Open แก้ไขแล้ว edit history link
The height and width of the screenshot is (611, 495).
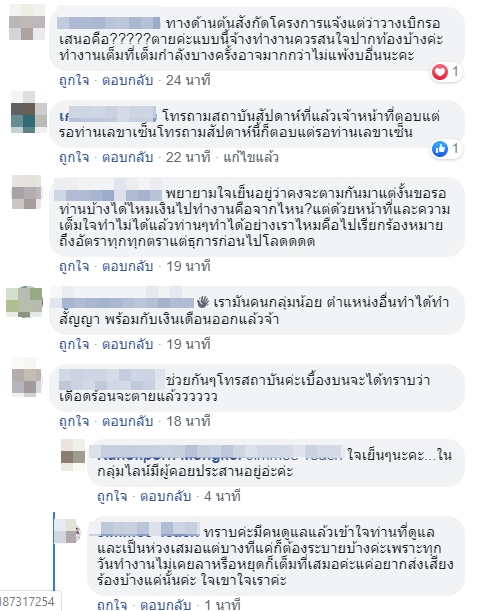pos(251,157)
